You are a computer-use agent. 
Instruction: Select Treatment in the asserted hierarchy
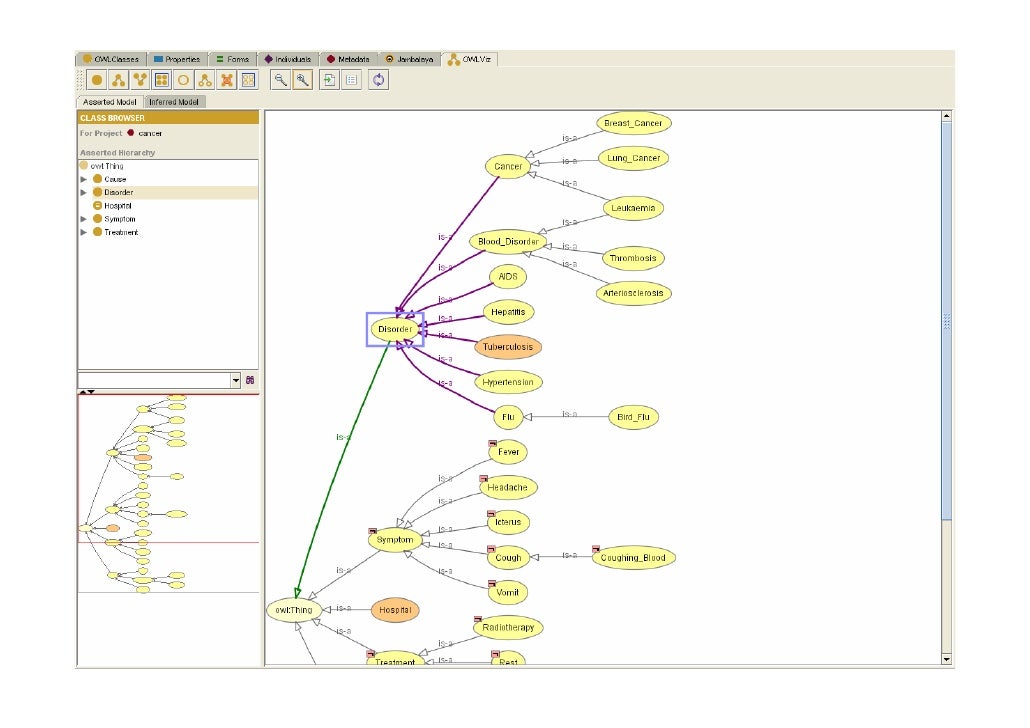pyautogui.click(x=121, y=232)
